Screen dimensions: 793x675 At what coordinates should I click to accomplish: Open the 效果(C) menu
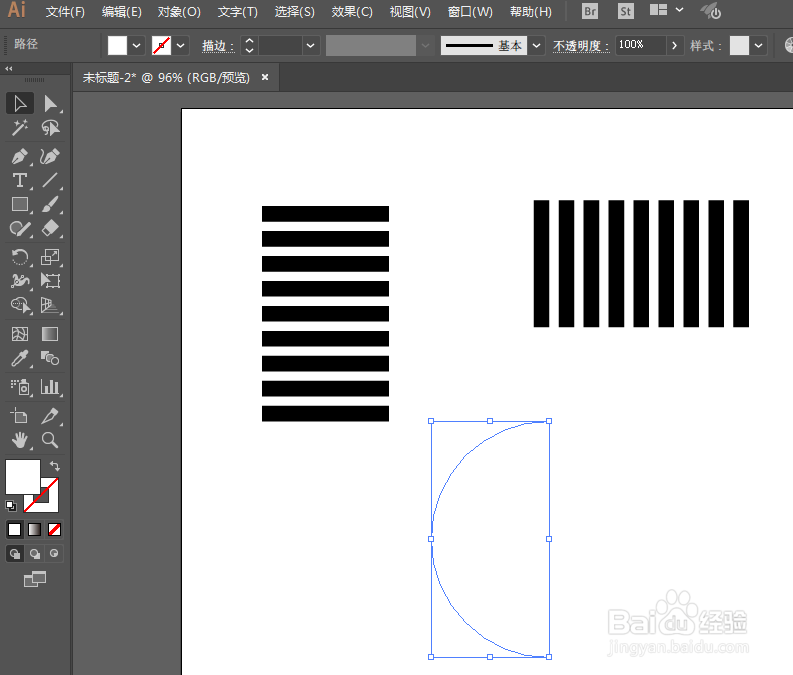point(352,12)
